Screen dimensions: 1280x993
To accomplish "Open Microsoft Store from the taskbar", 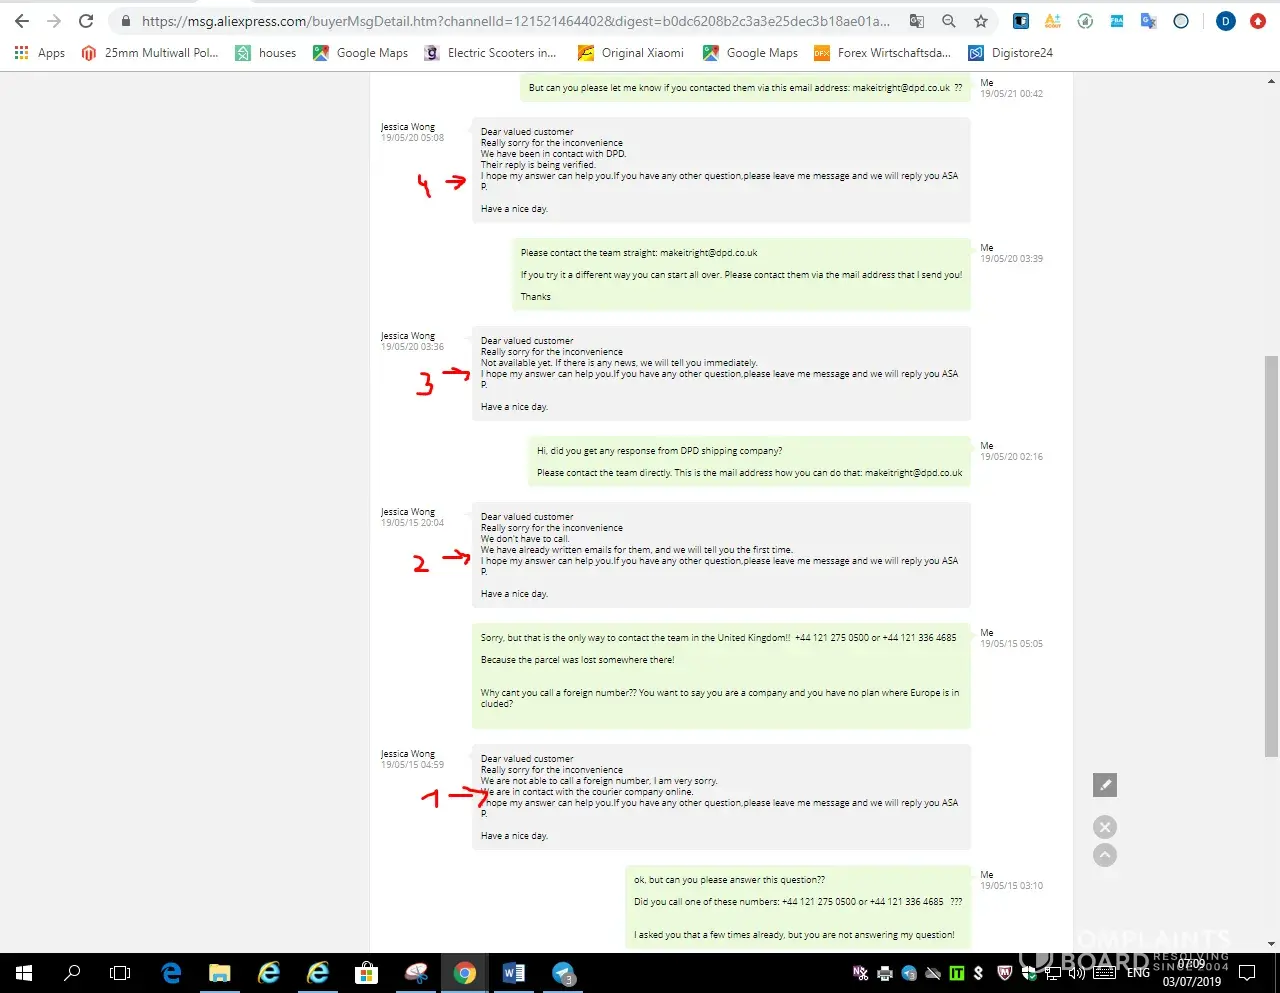I will 367,972.
